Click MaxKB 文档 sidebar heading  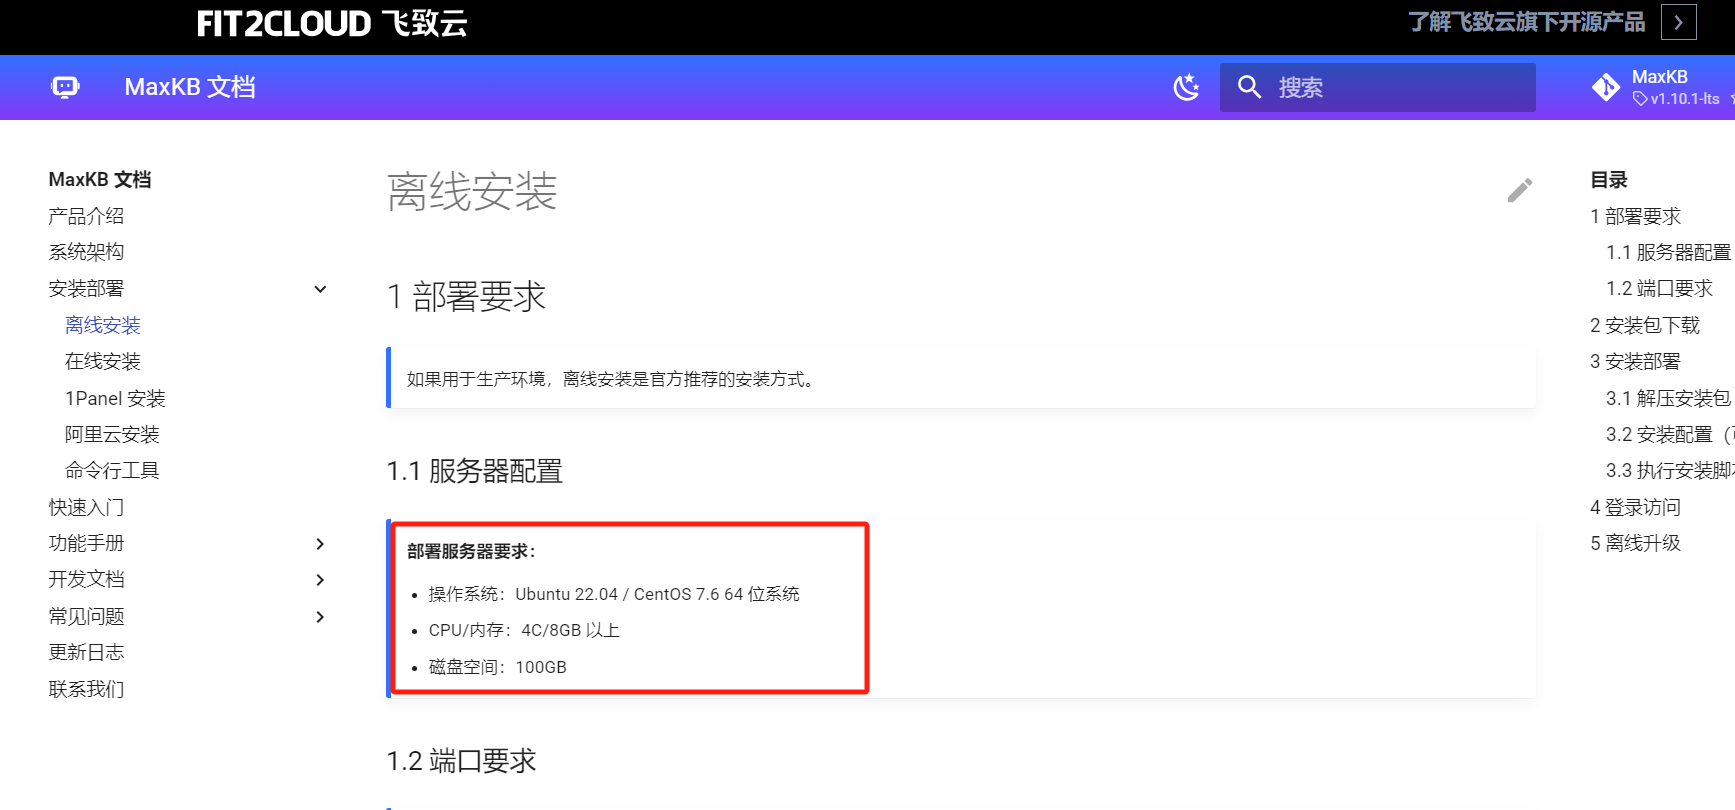(100, 180)
